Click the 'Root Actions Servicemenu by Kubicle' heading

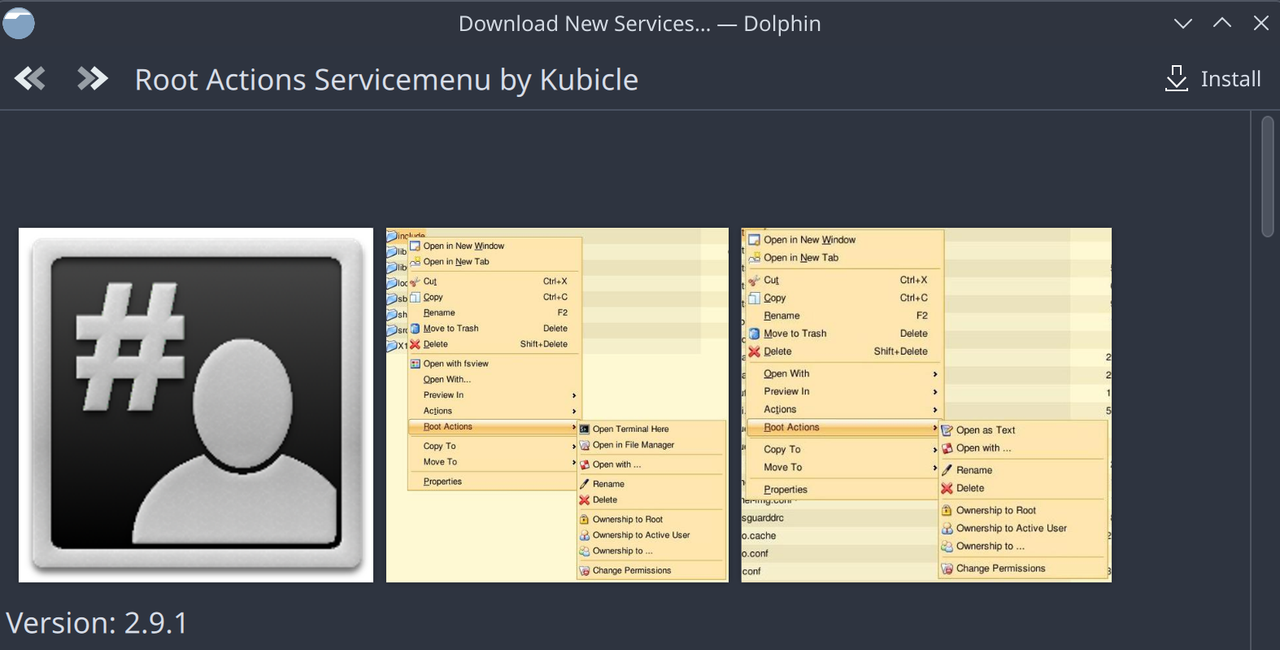386,80
